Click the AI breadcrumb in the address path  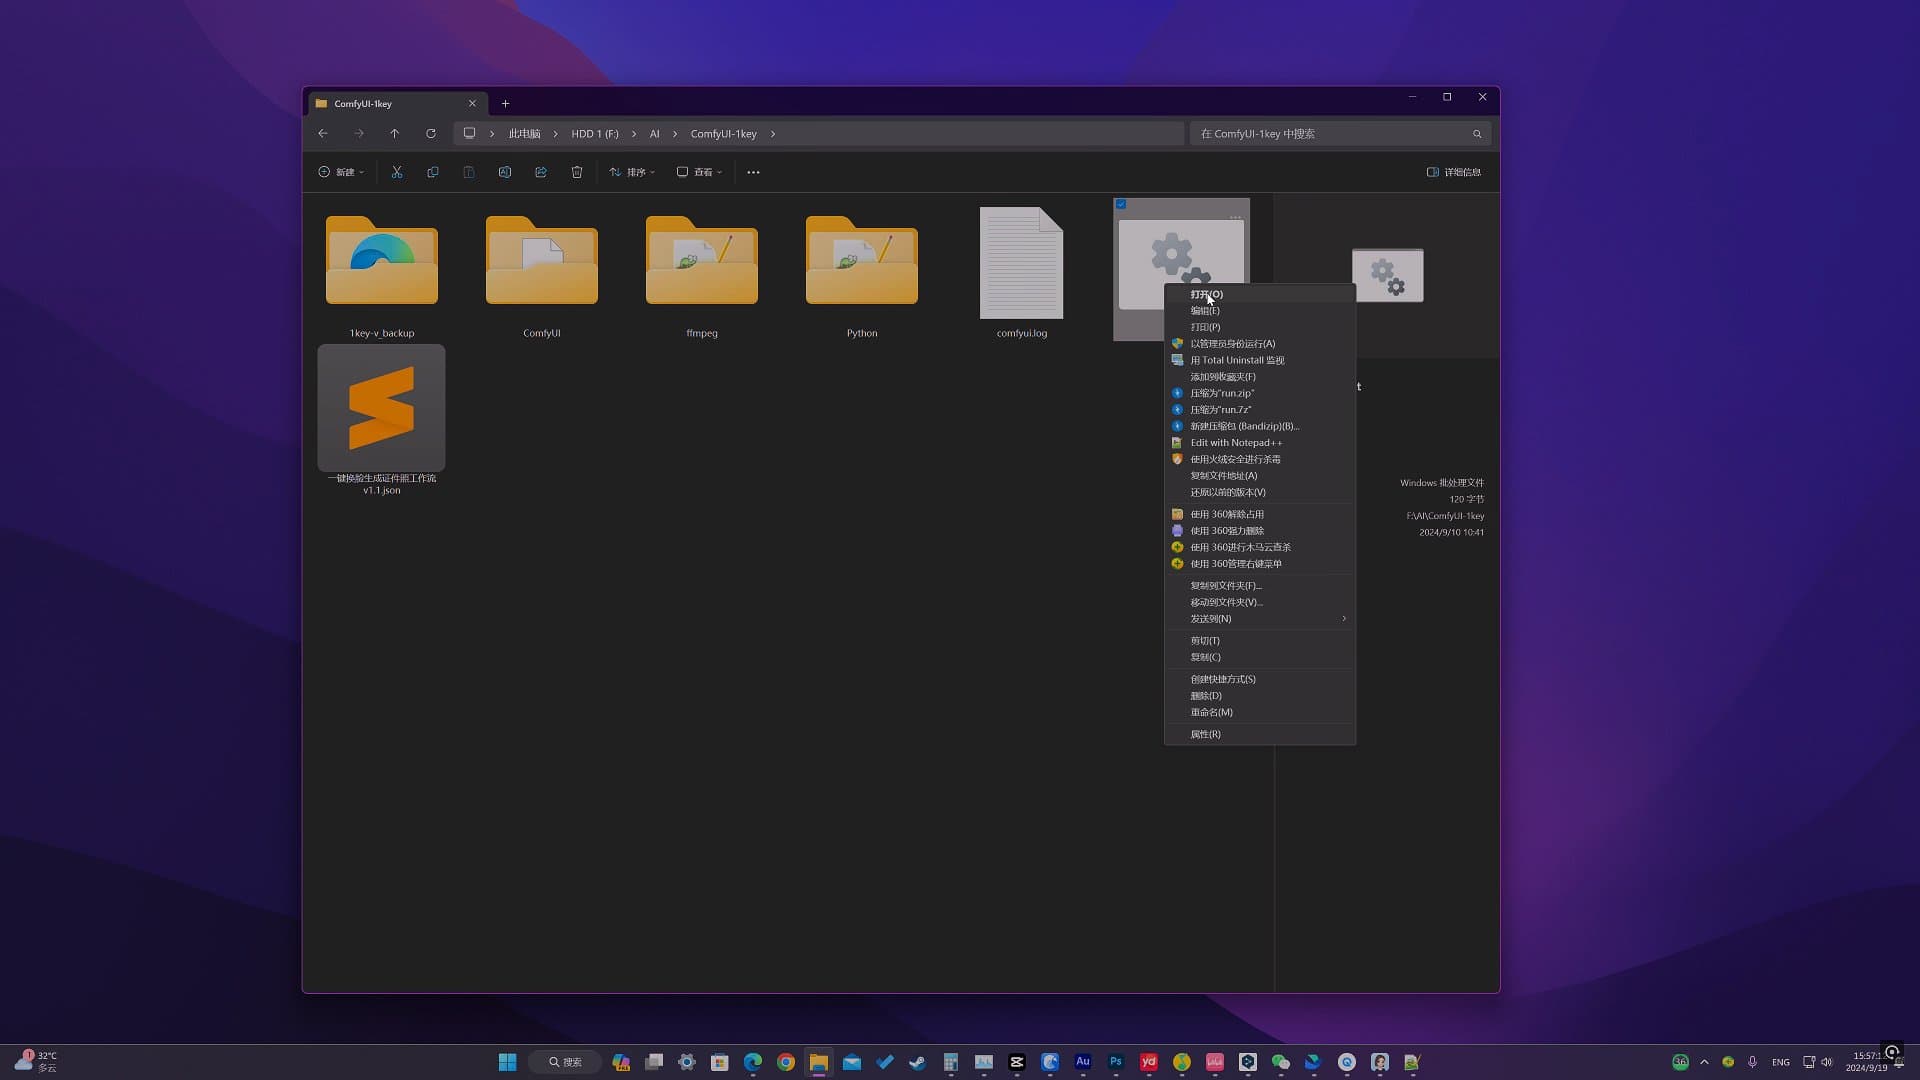click(x=654, y=134)
